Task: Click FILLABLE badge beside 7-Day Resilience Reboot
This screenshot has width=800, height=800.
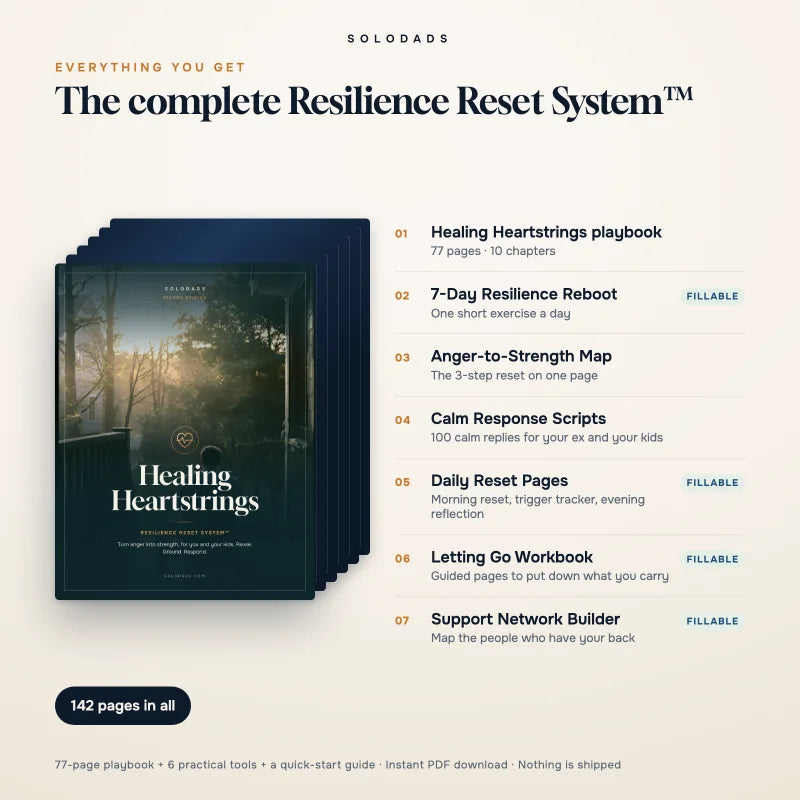Action: pos(712,296)
